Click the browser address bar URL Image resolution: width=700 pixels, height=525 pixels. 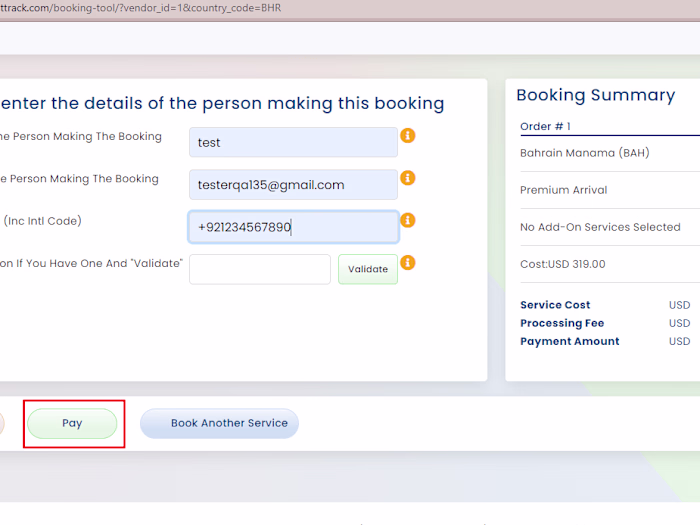[x=141, y=8]
